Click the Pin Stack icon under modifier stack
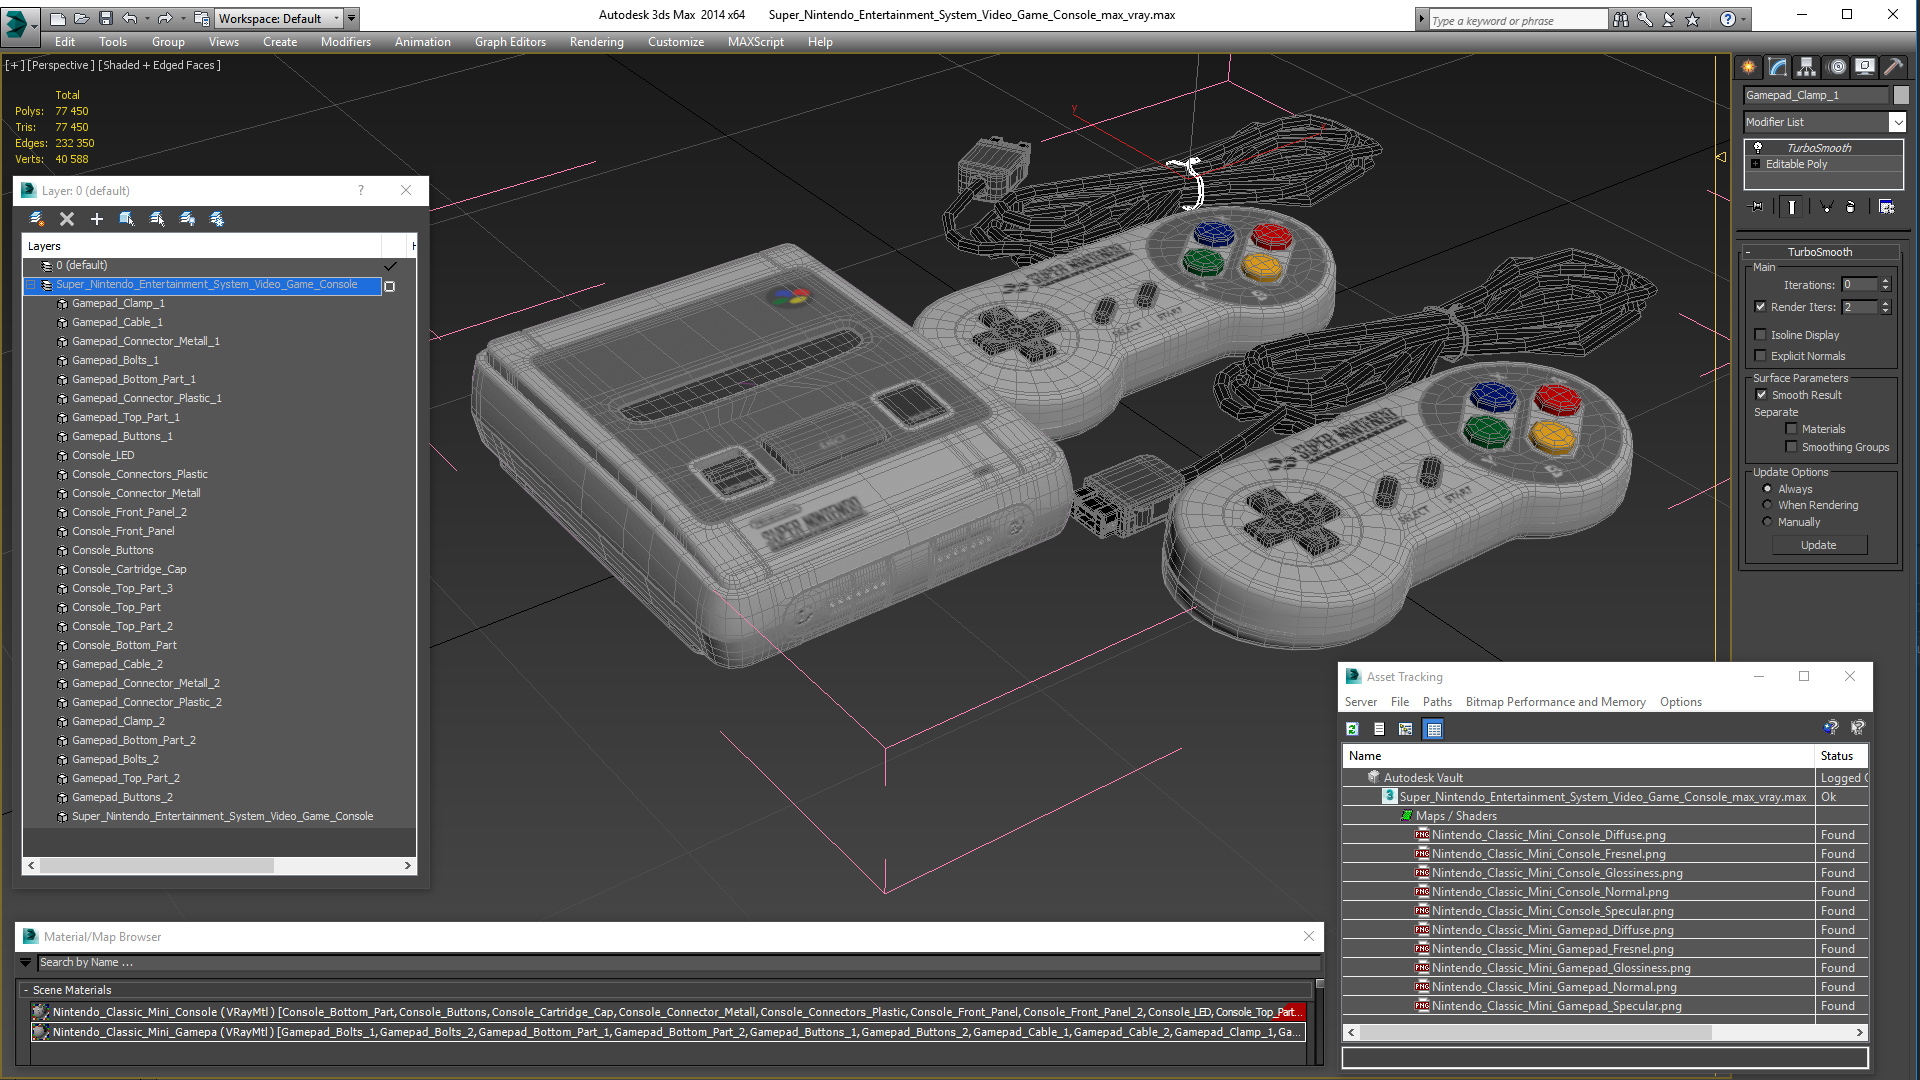The height and width of the screenshot is (1080, 1920). [x=1757, y=207]
